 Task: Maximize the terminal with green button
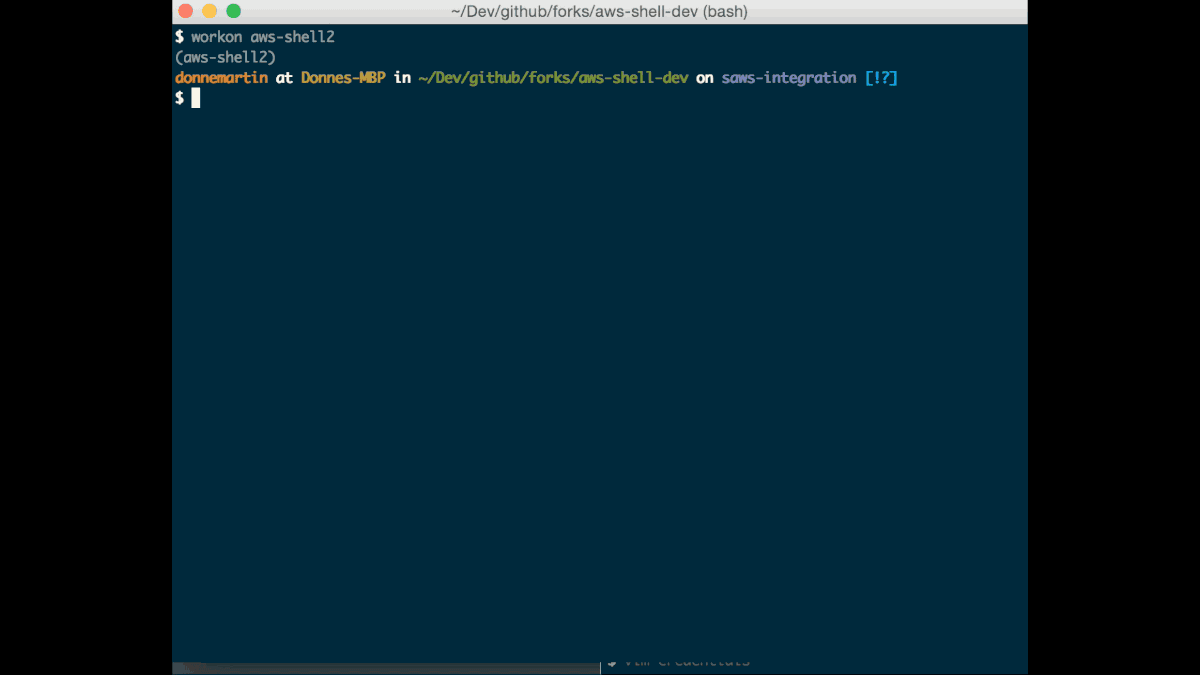click(234, 11)
